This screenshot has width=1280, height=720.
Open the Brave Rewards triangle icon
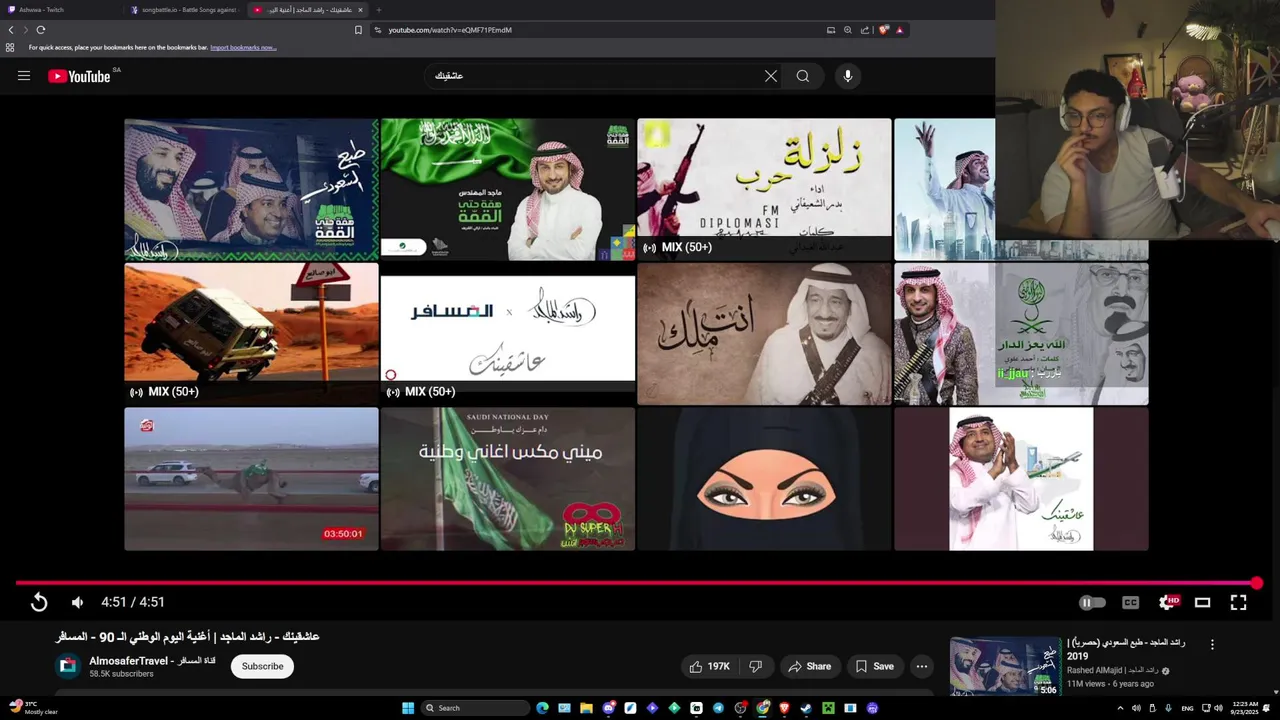tap(899, 30)
